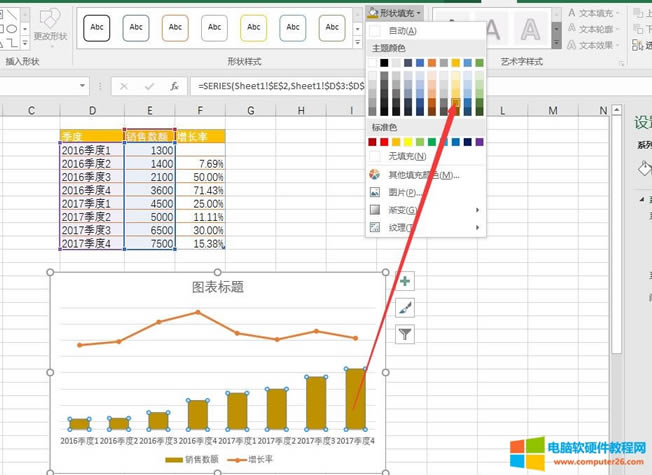Viewport: 652px width, 475px height.
Task: Click the insert function fx icon
Action: click(x=174, y=86)
